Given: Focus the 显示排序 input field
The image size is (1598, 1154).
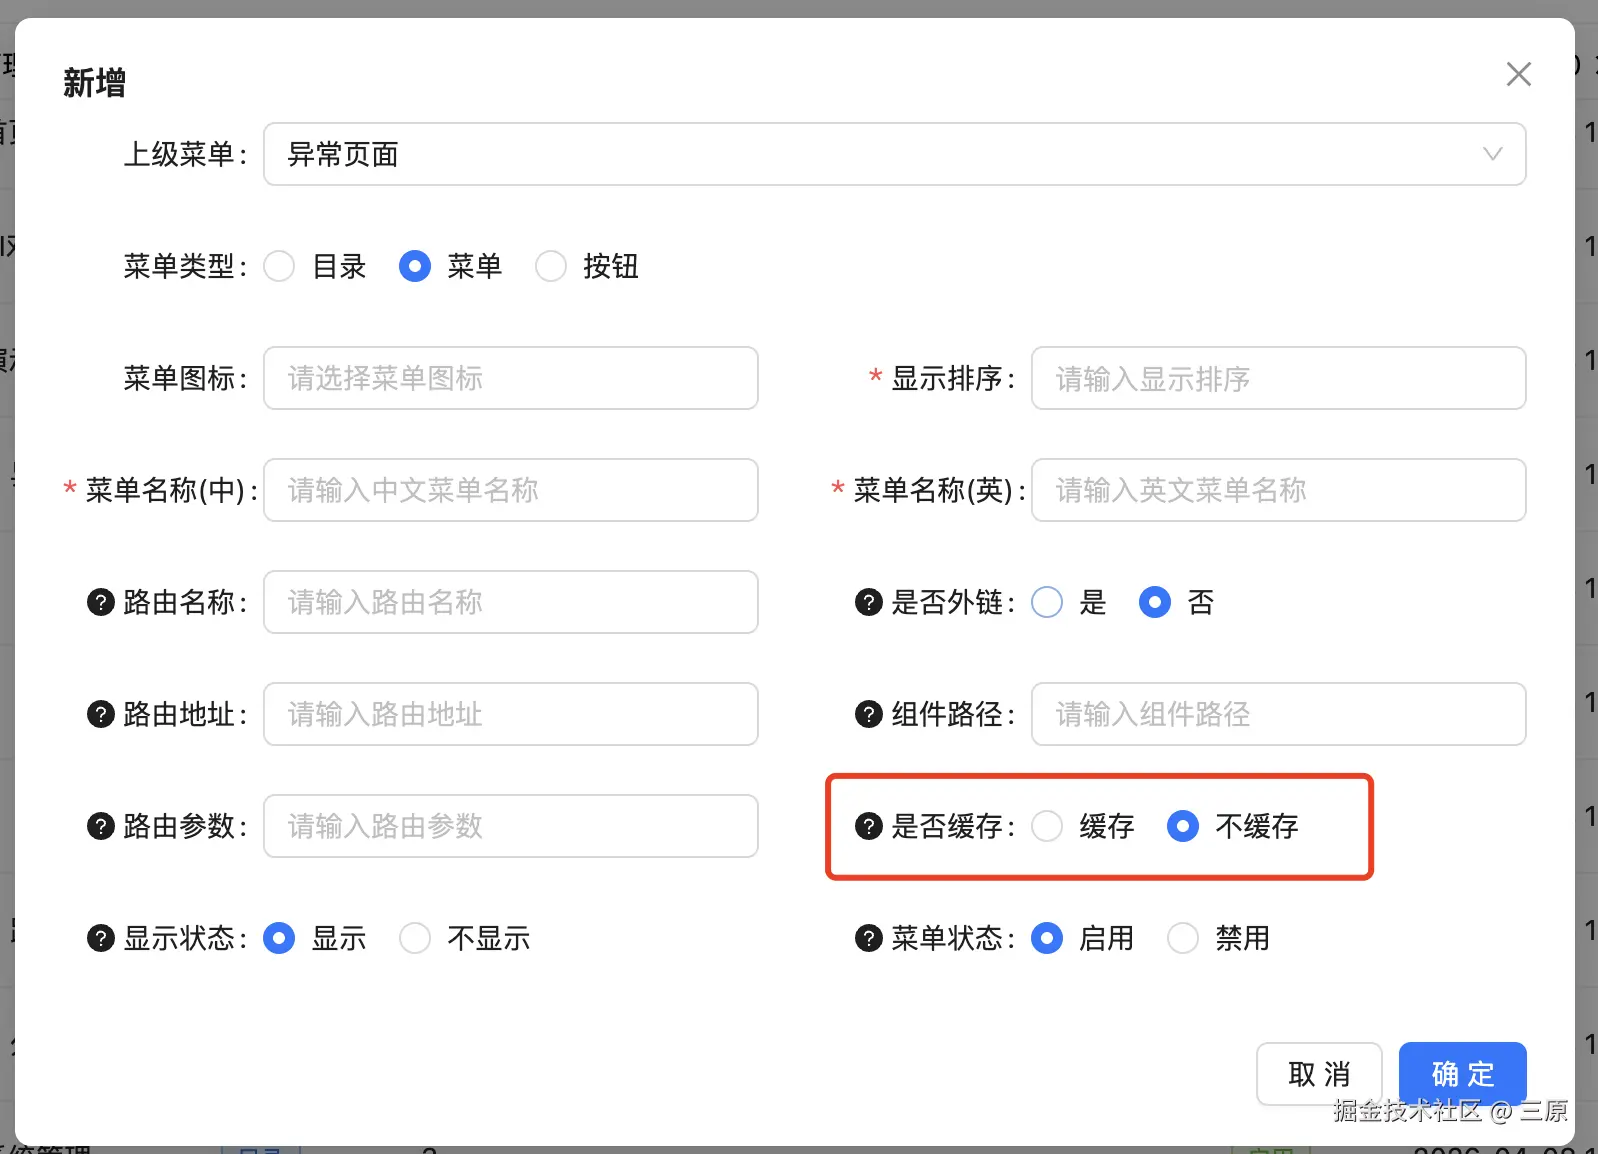Looking at the screenshot, I should [x=1278, y=378].
